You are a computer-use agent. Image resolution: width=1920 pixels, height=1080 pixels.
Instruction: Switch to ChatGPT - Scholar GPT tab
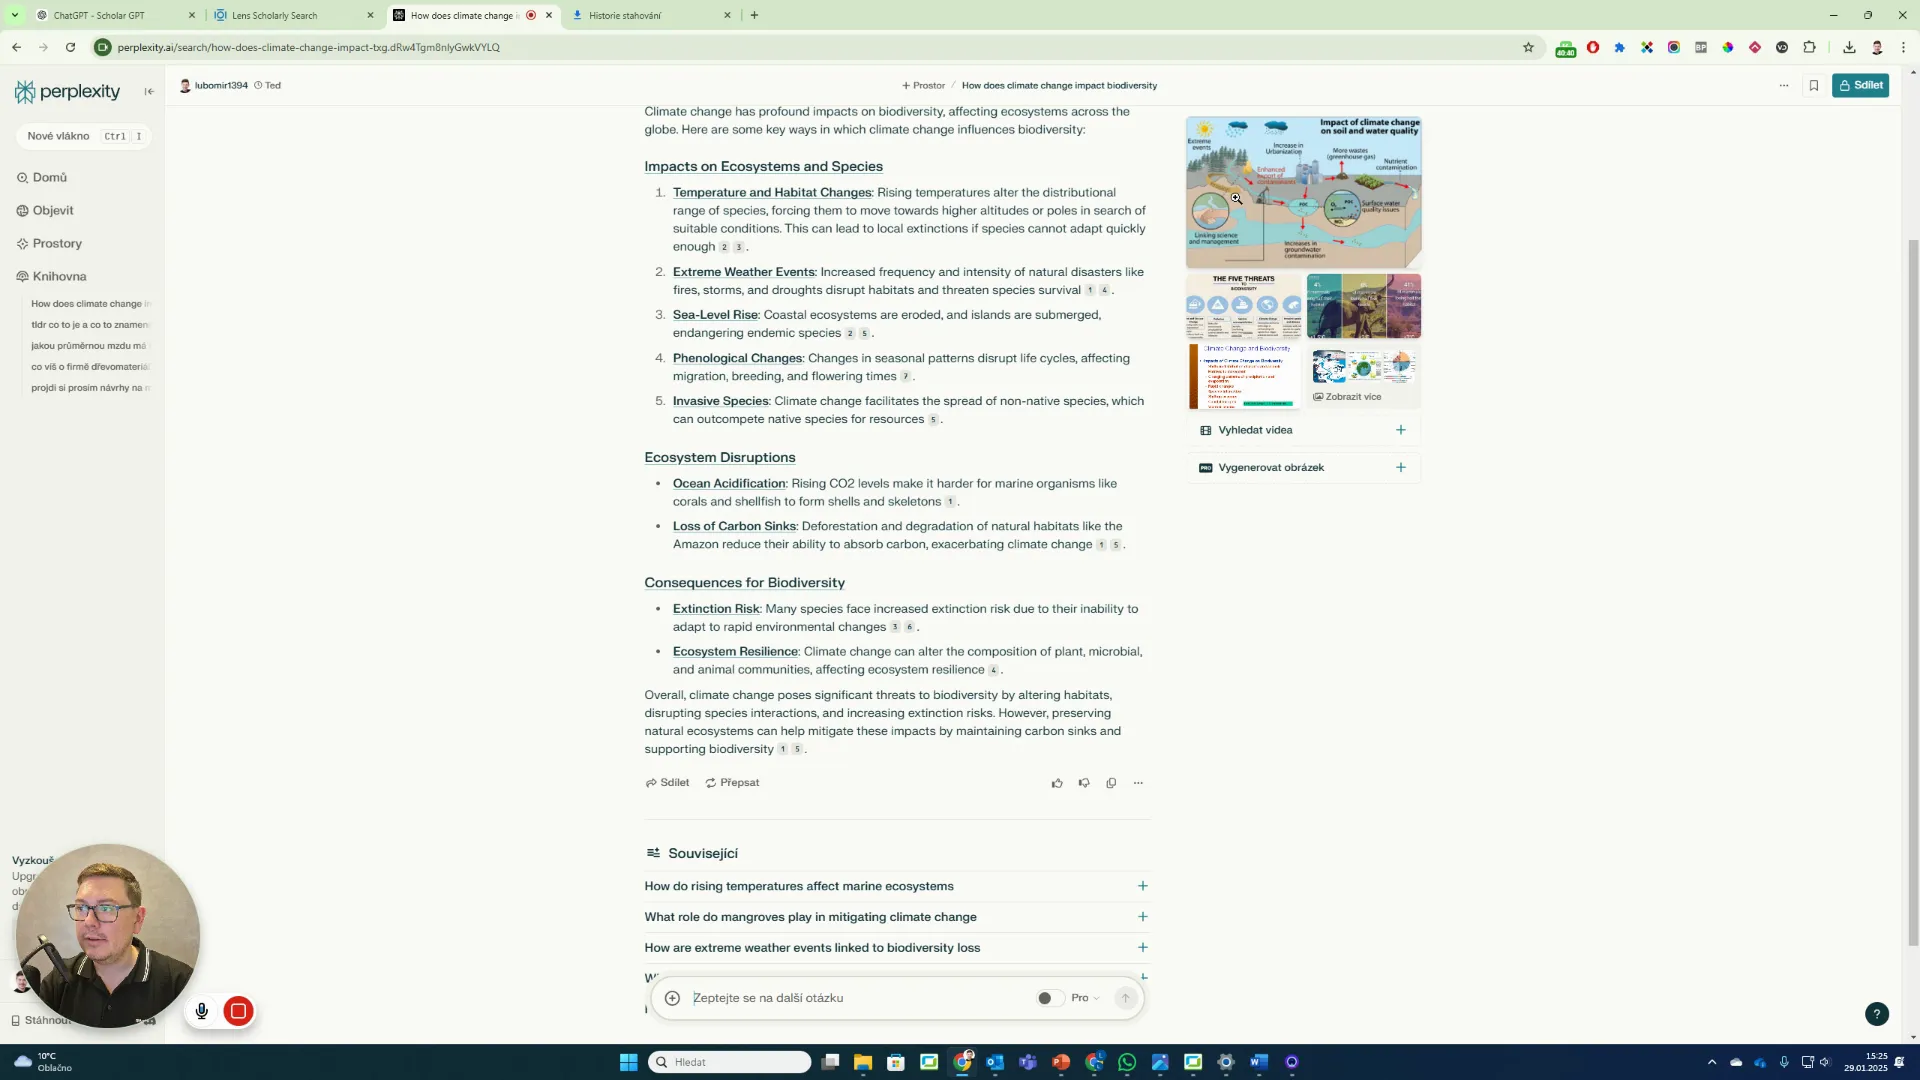115,15
